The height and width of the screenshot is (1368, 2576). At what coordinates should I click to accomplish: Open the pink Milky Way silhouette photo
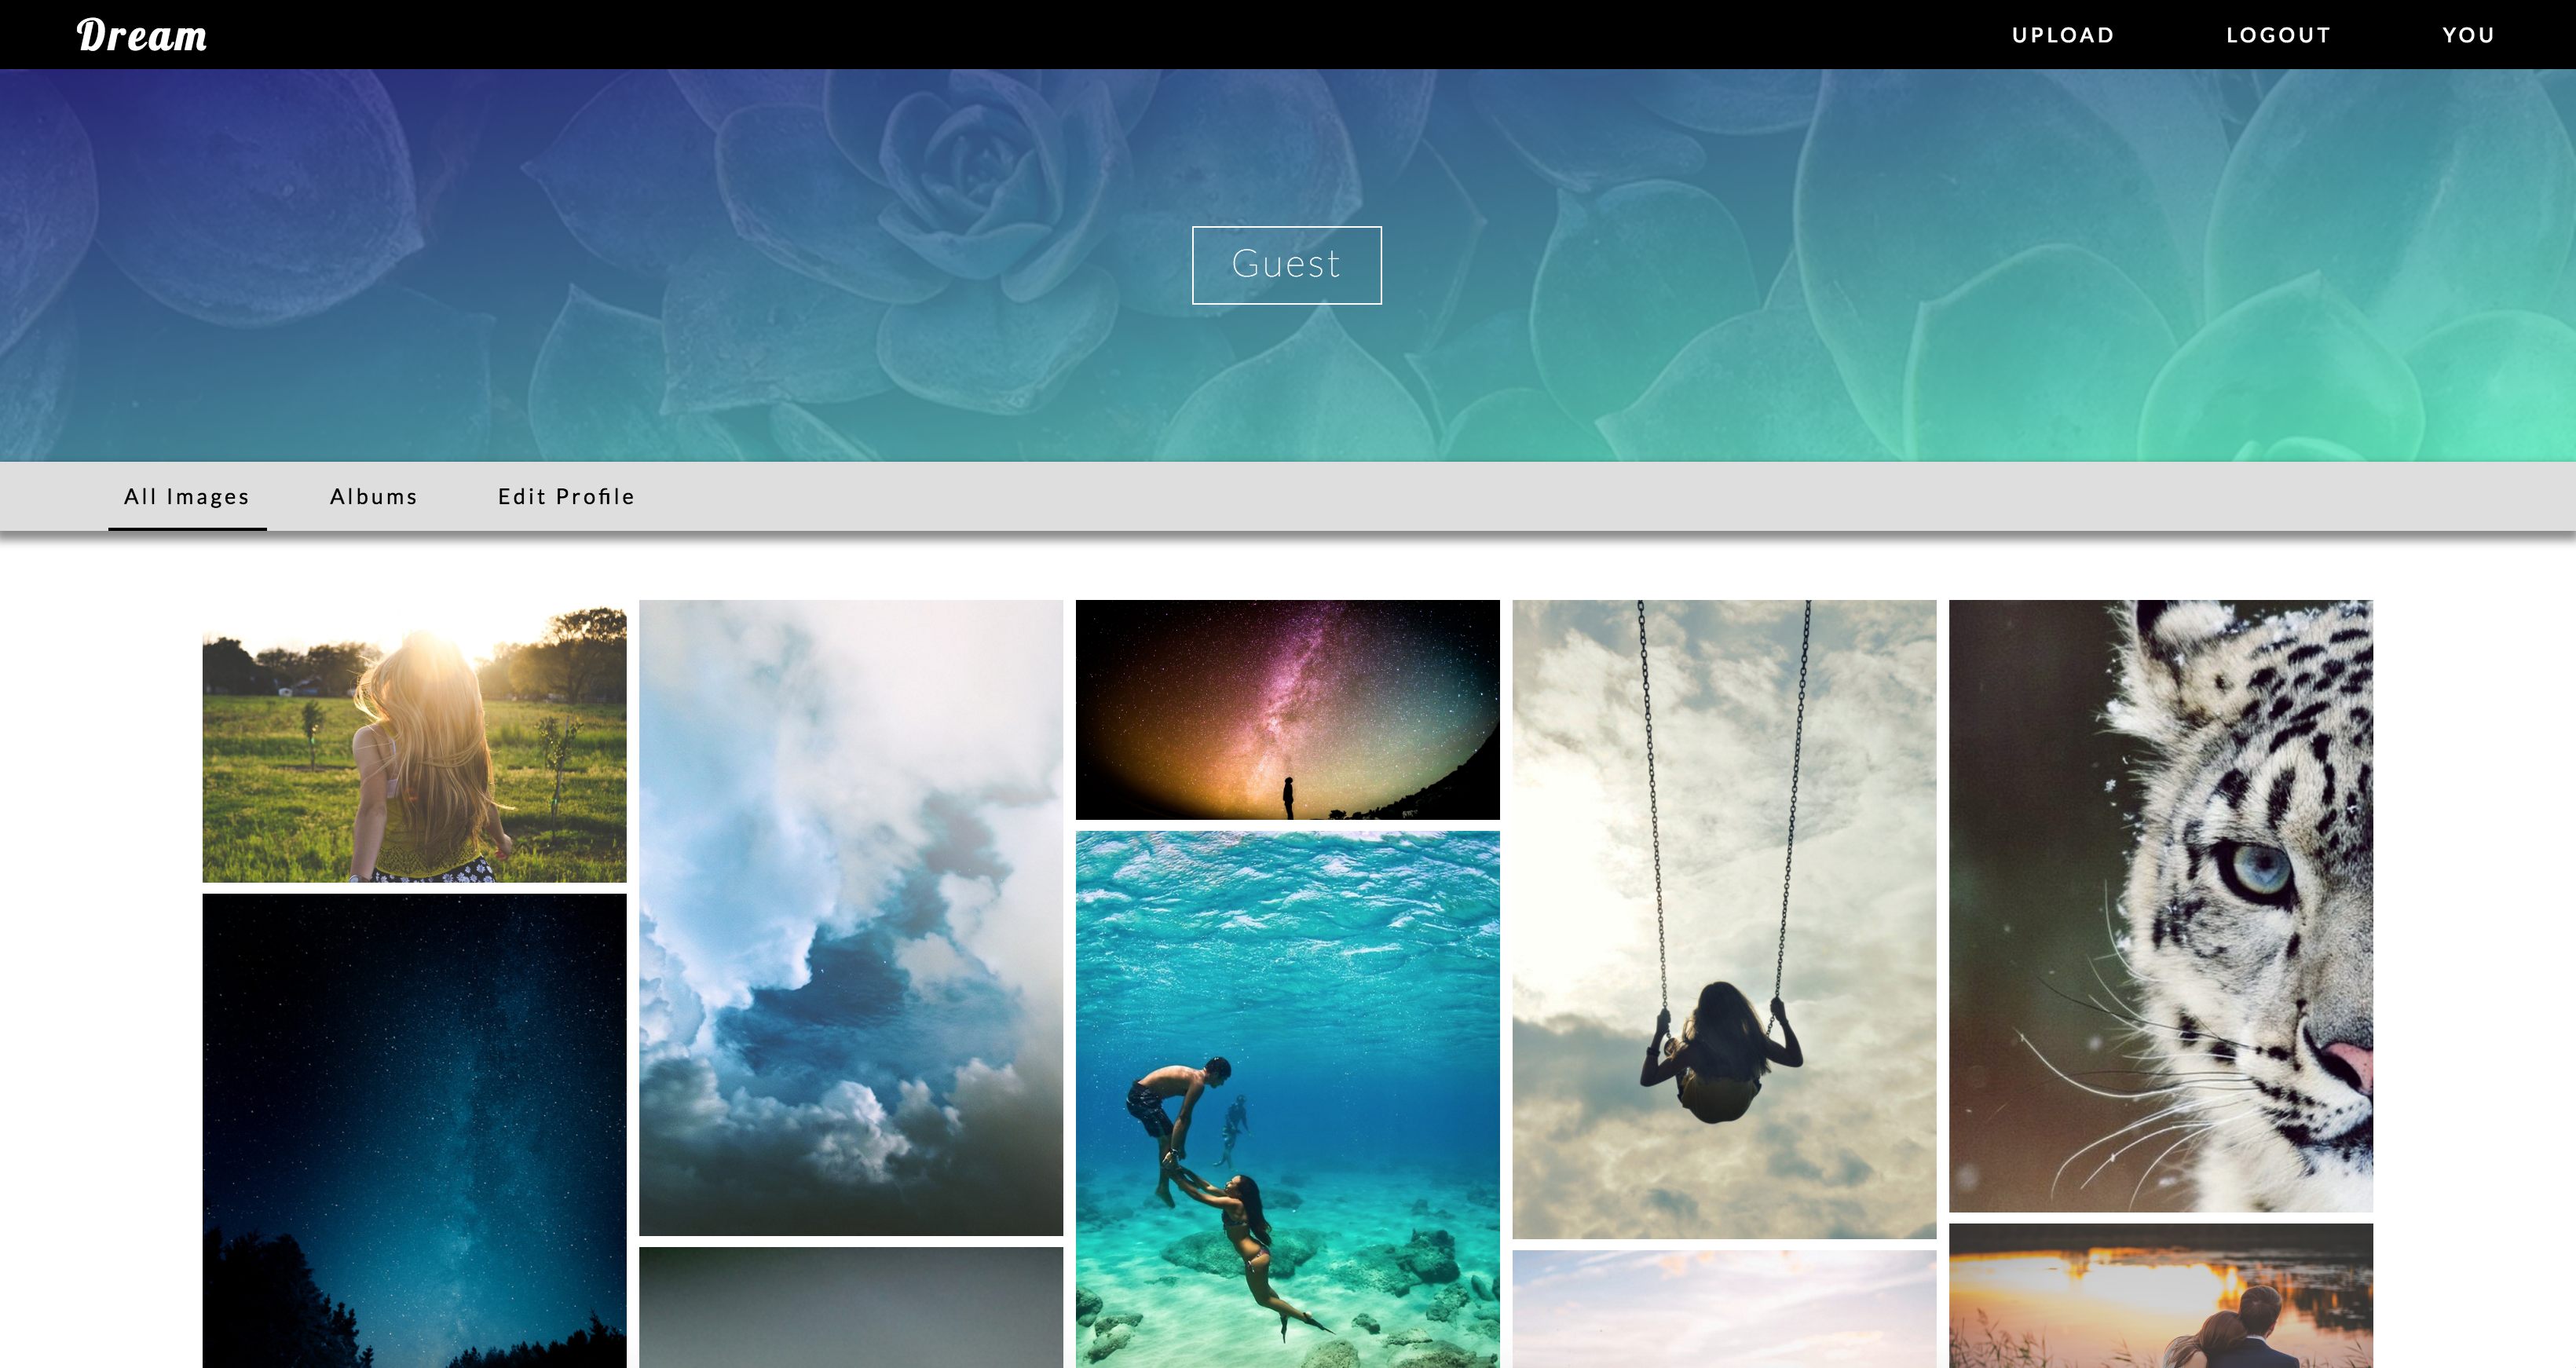tap(1287, 709)
